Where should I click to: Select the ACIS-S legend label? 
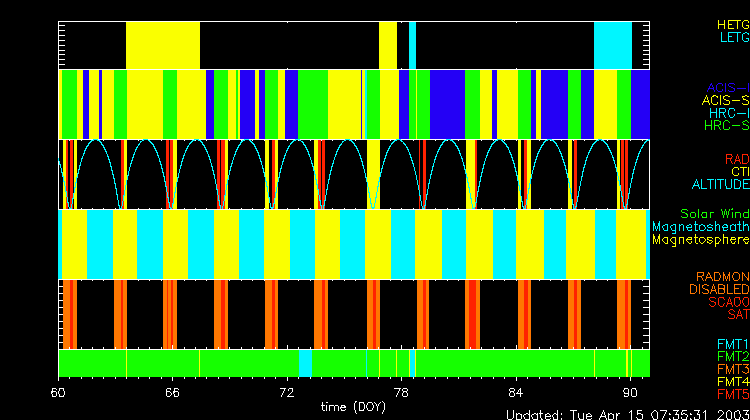click(725, 100)
